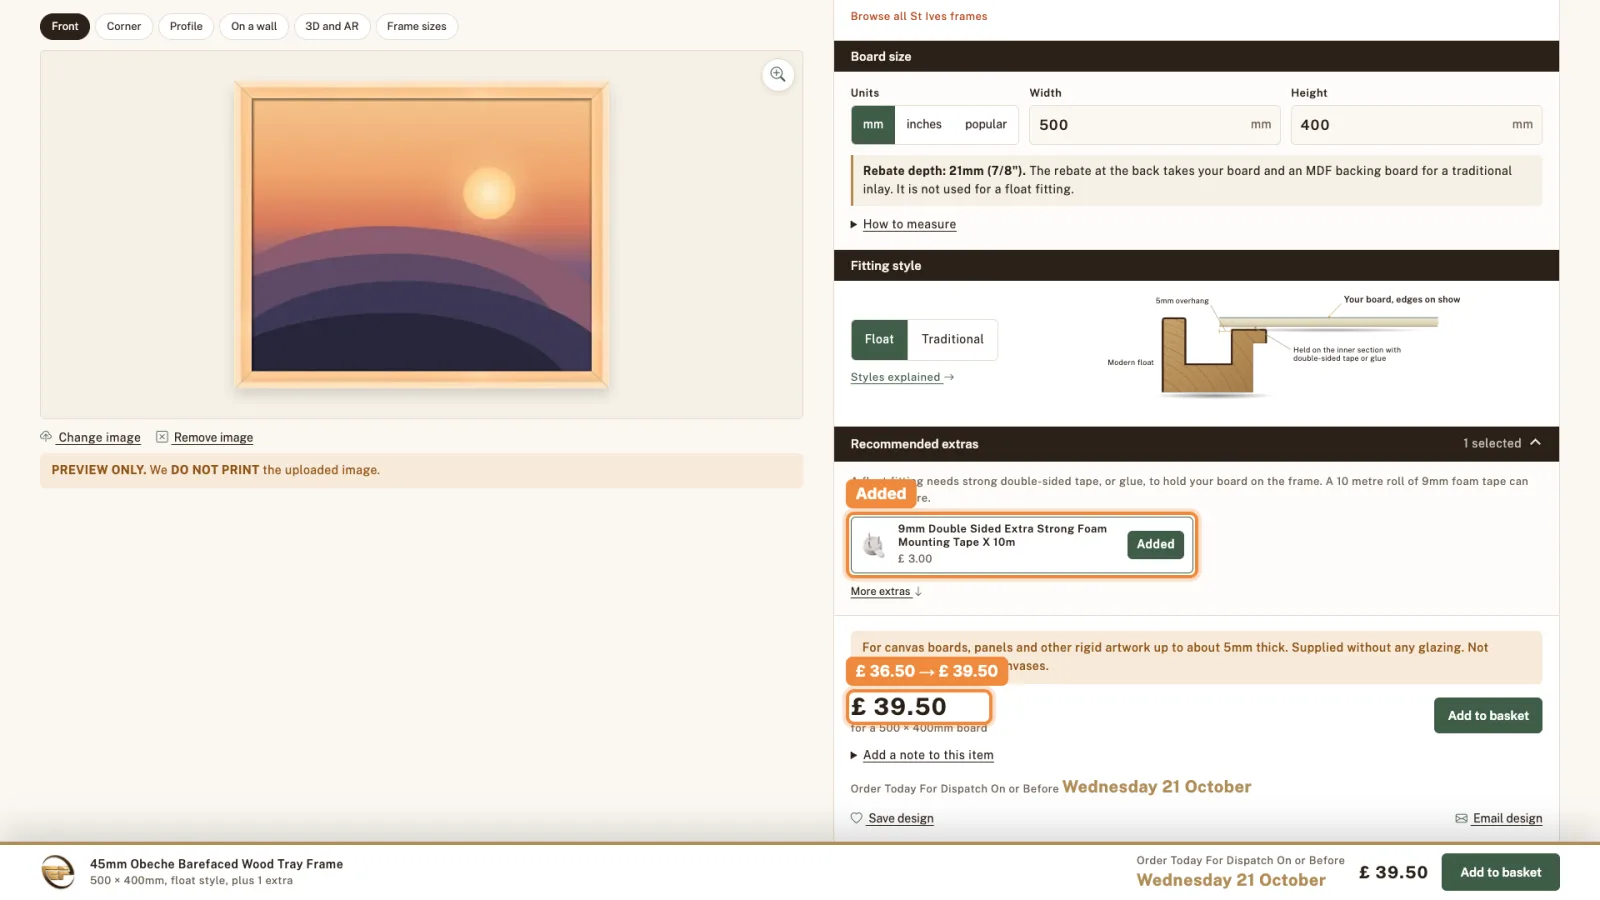The width and height of the screenshot is (1600, 900).
Task: Collapse the Recommended extras chevron
Action: pyautogui.click(x=1536, y=443)
